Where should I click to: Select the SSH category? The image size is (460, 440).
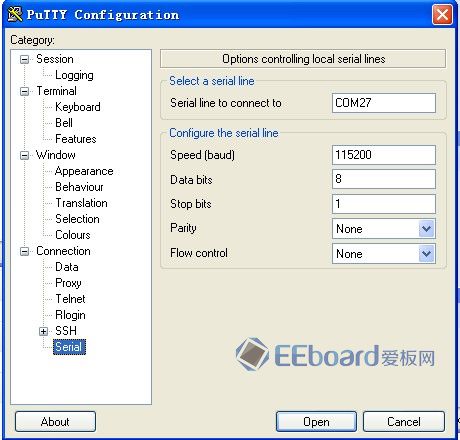(x=66, y=331)
